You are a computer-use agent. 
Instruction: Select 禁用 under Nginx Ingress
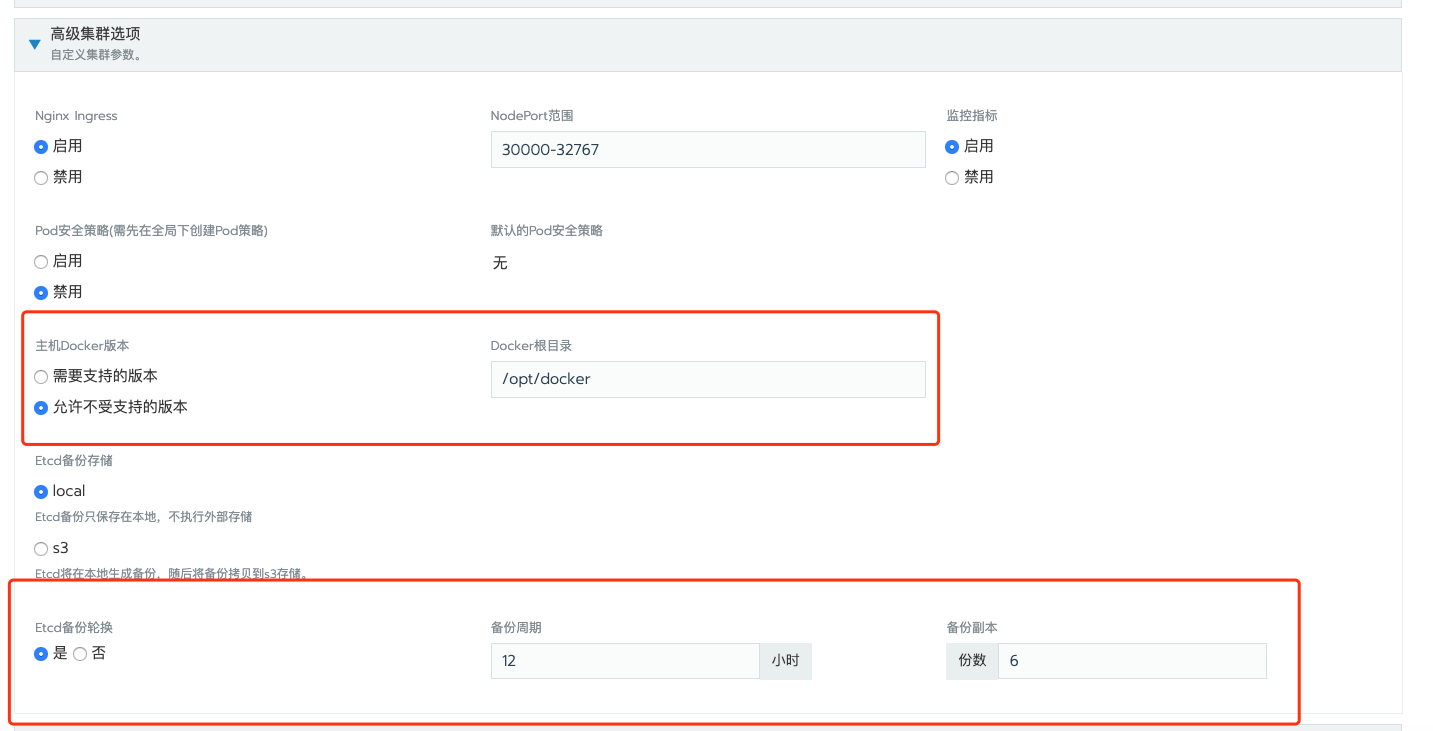[x=41, y=178]
